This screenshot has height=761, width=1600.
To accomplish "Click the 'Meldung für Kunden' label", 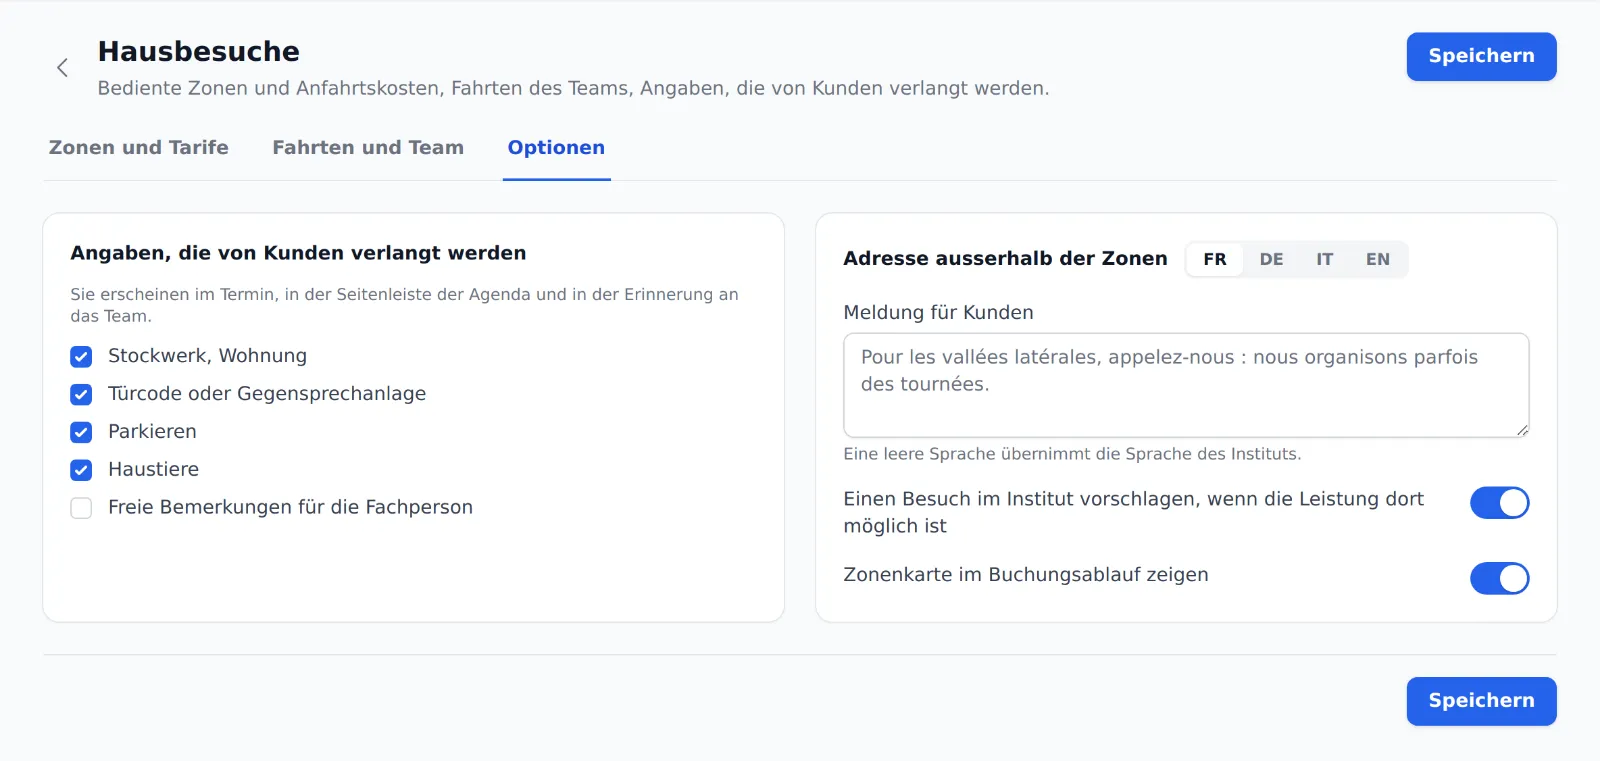I will [x=938, y=312].
